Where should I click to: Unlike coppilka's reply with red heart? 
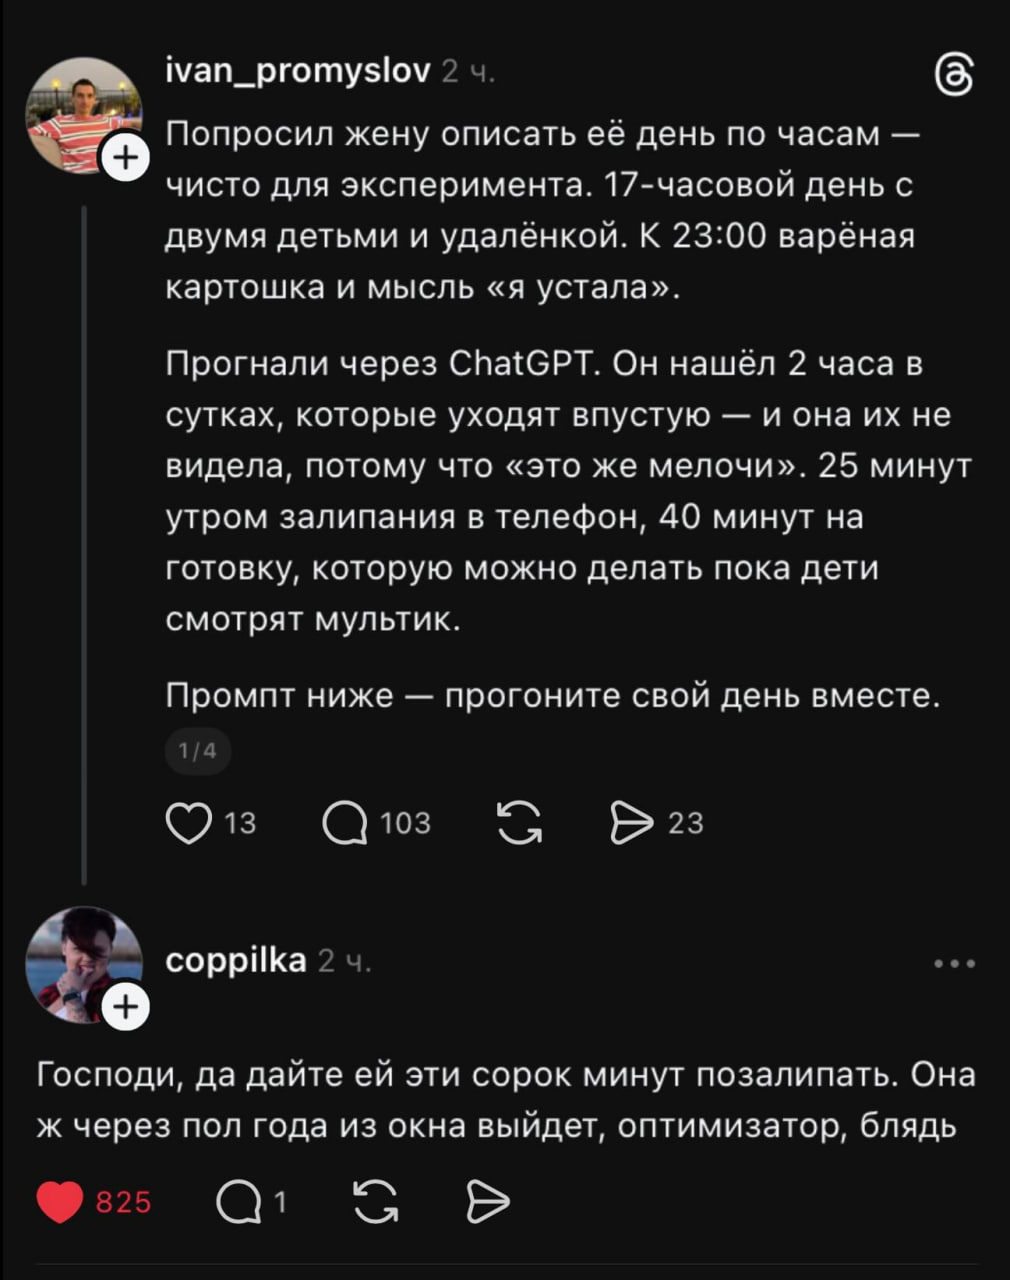(60, 1201)
